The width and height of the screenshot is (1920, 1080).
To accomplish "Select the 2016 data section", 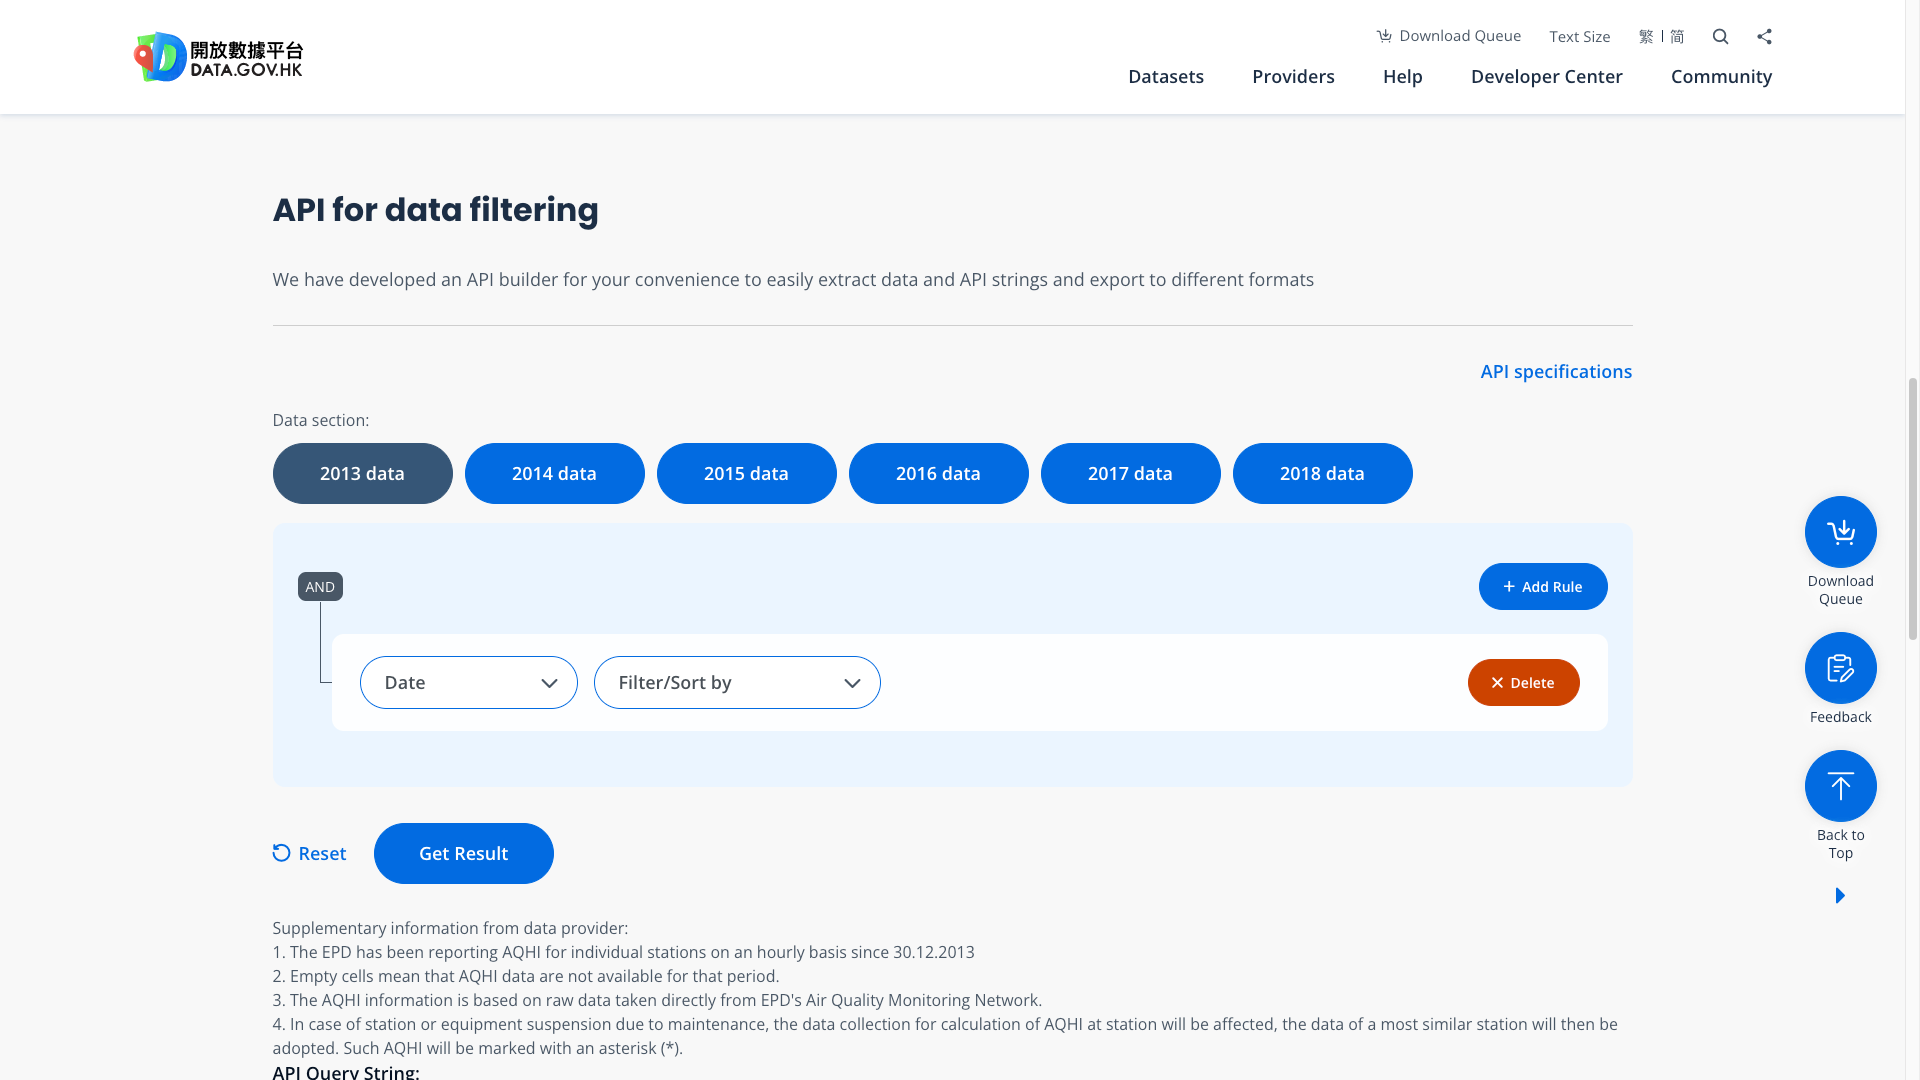I will 938,473.
